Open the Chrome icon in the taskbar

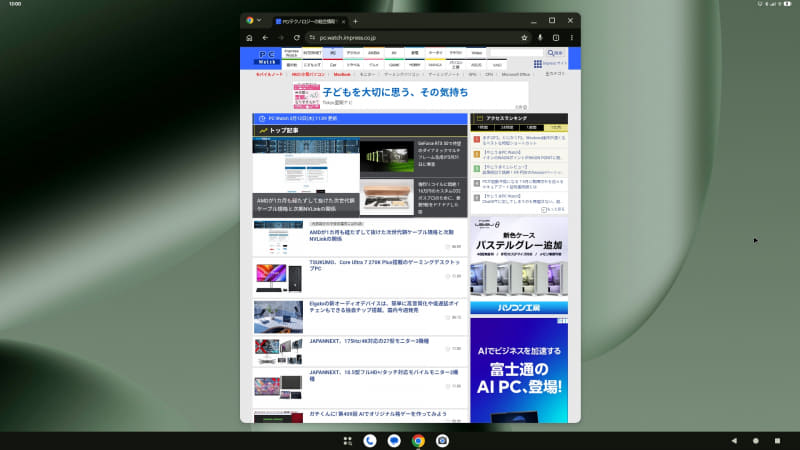[418, 441]
